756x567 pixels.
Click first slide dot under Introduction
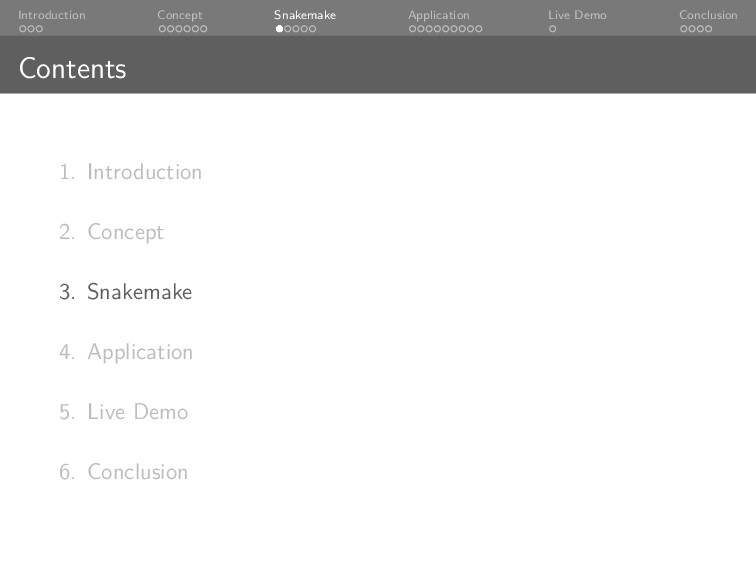(22, 29)
